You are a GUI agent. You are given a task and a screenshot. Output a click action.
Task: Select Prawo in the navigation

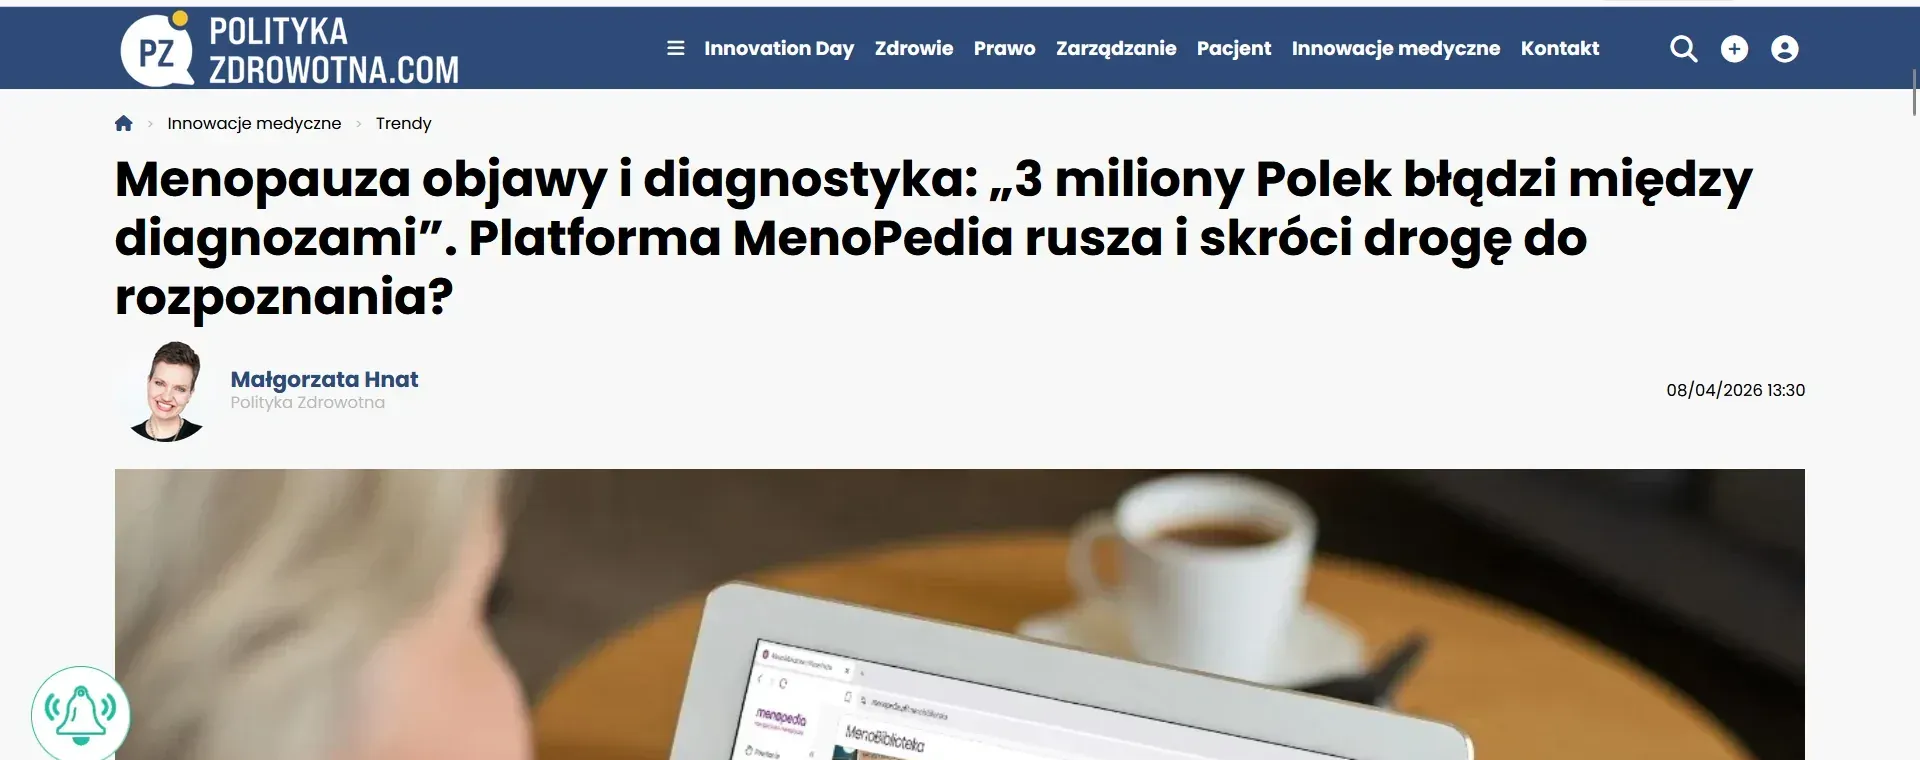click(x=1005, y=48)
